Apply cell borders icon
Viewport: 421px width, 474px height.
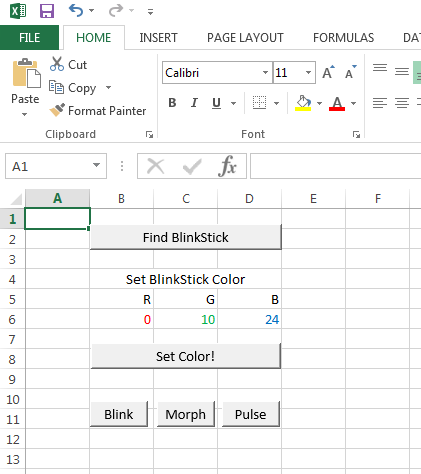pyautogui.click(x=259, y=103)
